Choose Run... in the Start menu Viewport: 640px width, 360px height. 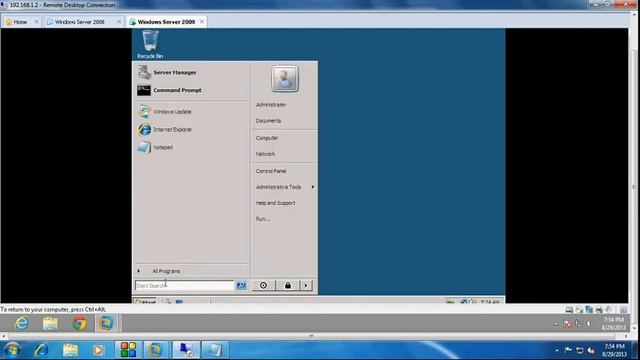[x=263, y=219]
